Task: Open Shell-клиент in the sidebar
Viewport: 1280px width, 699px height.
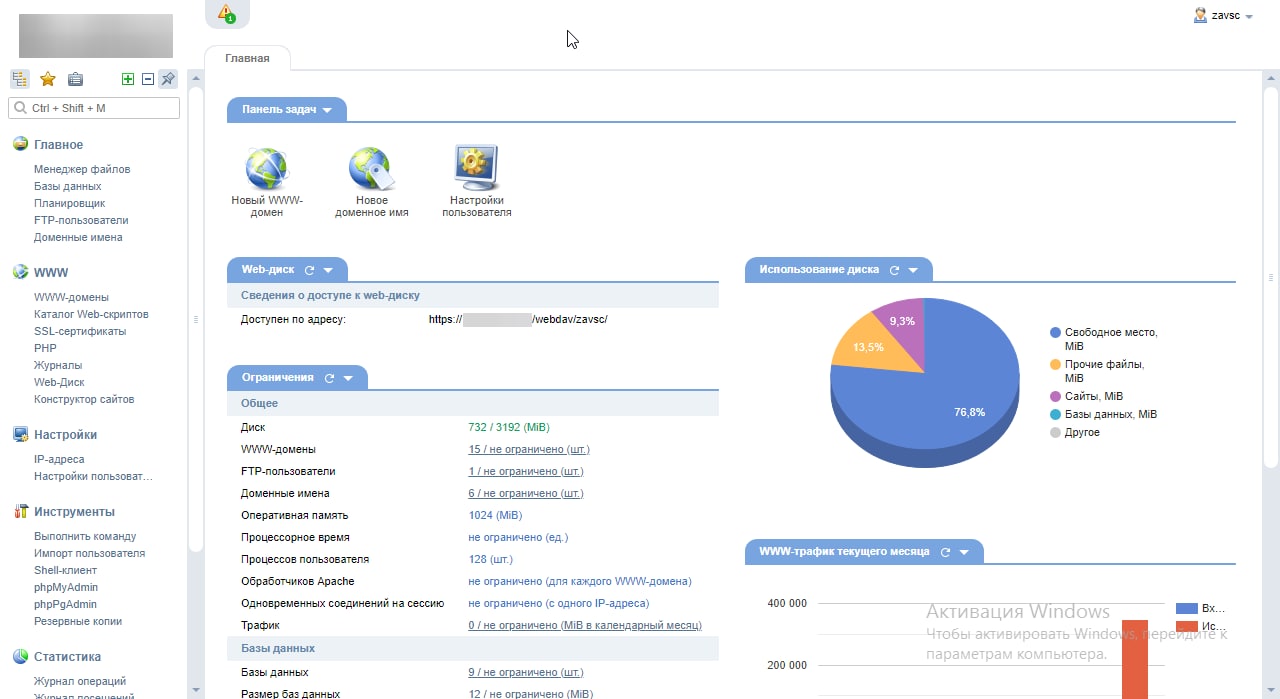Action: point(65,571)
